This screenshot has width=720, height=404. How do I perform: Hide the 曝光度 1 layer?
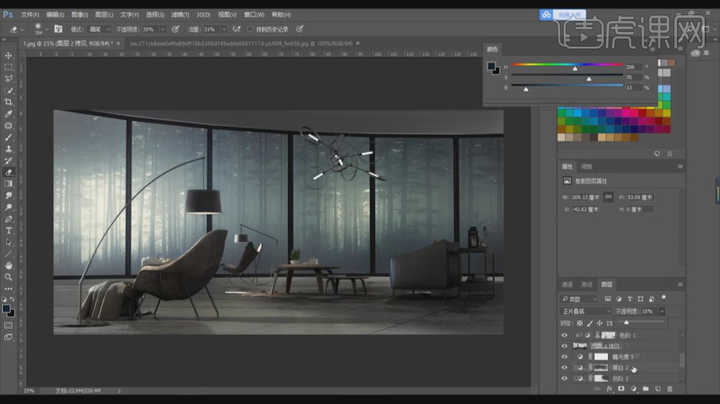(564, 357)
